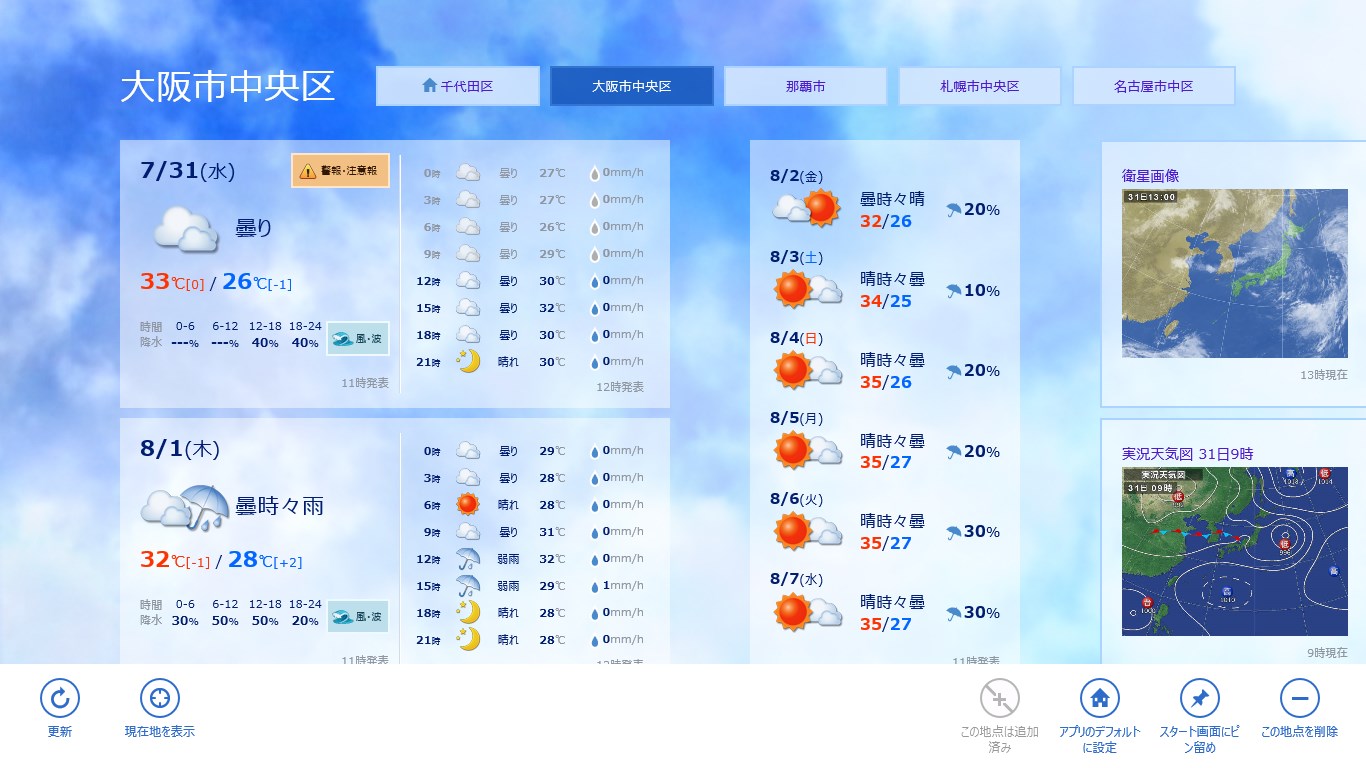Open the 衛星画像 satellite thumbnail

click(x=1235, y=273)
